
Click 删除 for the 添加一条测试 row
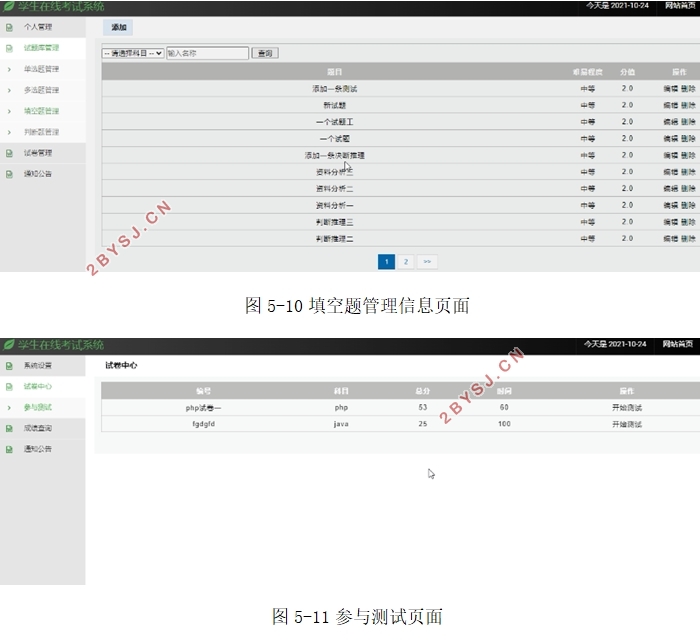click(x=688, y=88)
